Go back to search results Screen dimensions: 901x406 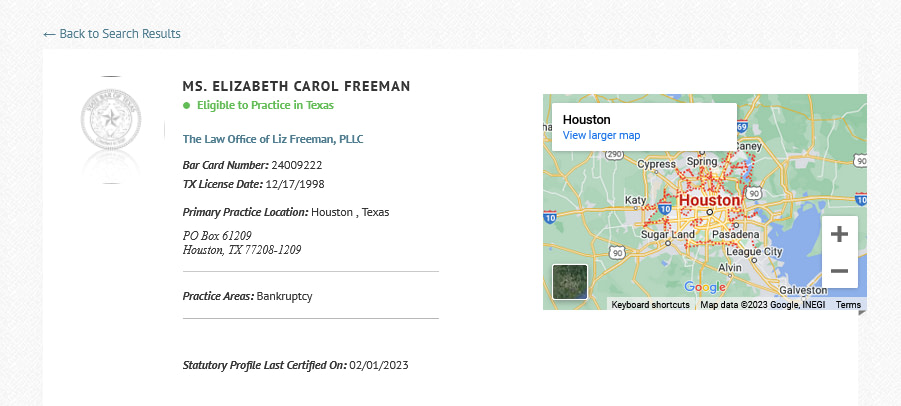tap(111, 34)
